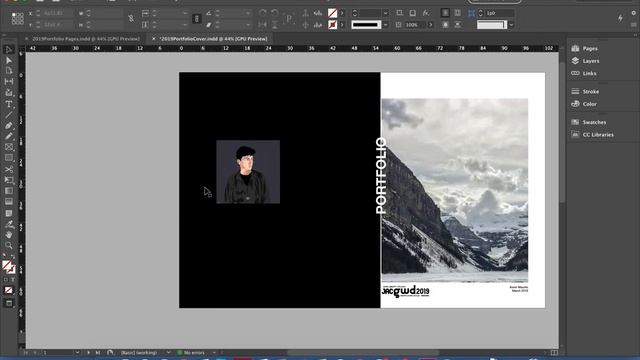Click the lightning Quick Apply icon
The image size is (640, 360).
pyautogui.click(x=620, y=18)
